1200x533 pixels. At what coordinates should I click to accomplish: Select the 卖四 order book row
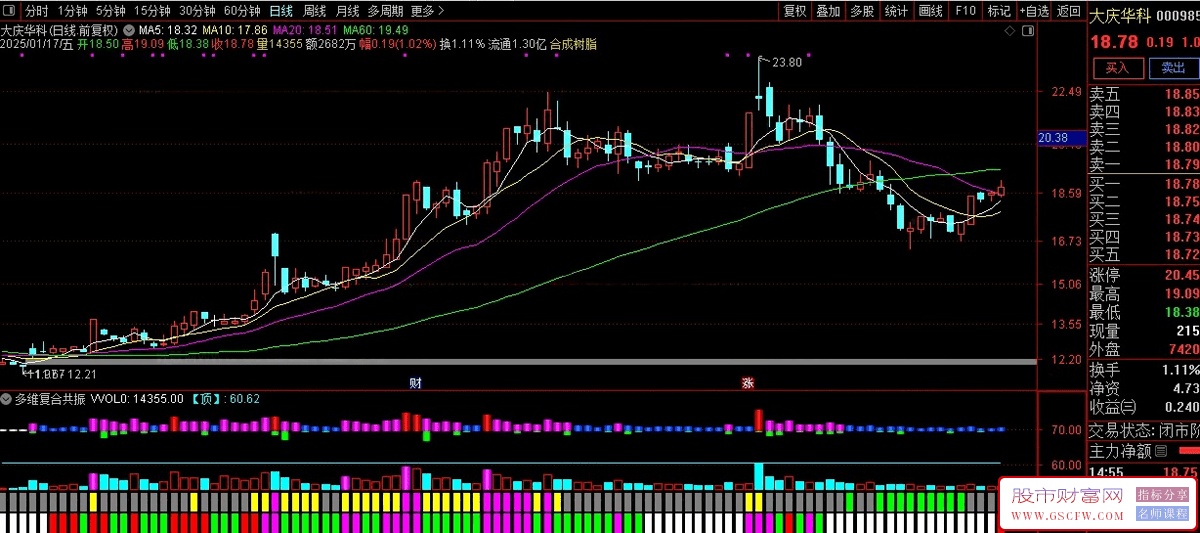[1144, 112]
